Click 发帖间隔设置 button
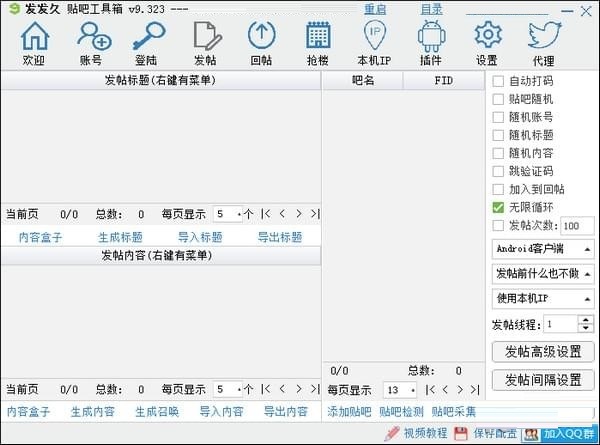600x445 pixels. coord(543,380)
